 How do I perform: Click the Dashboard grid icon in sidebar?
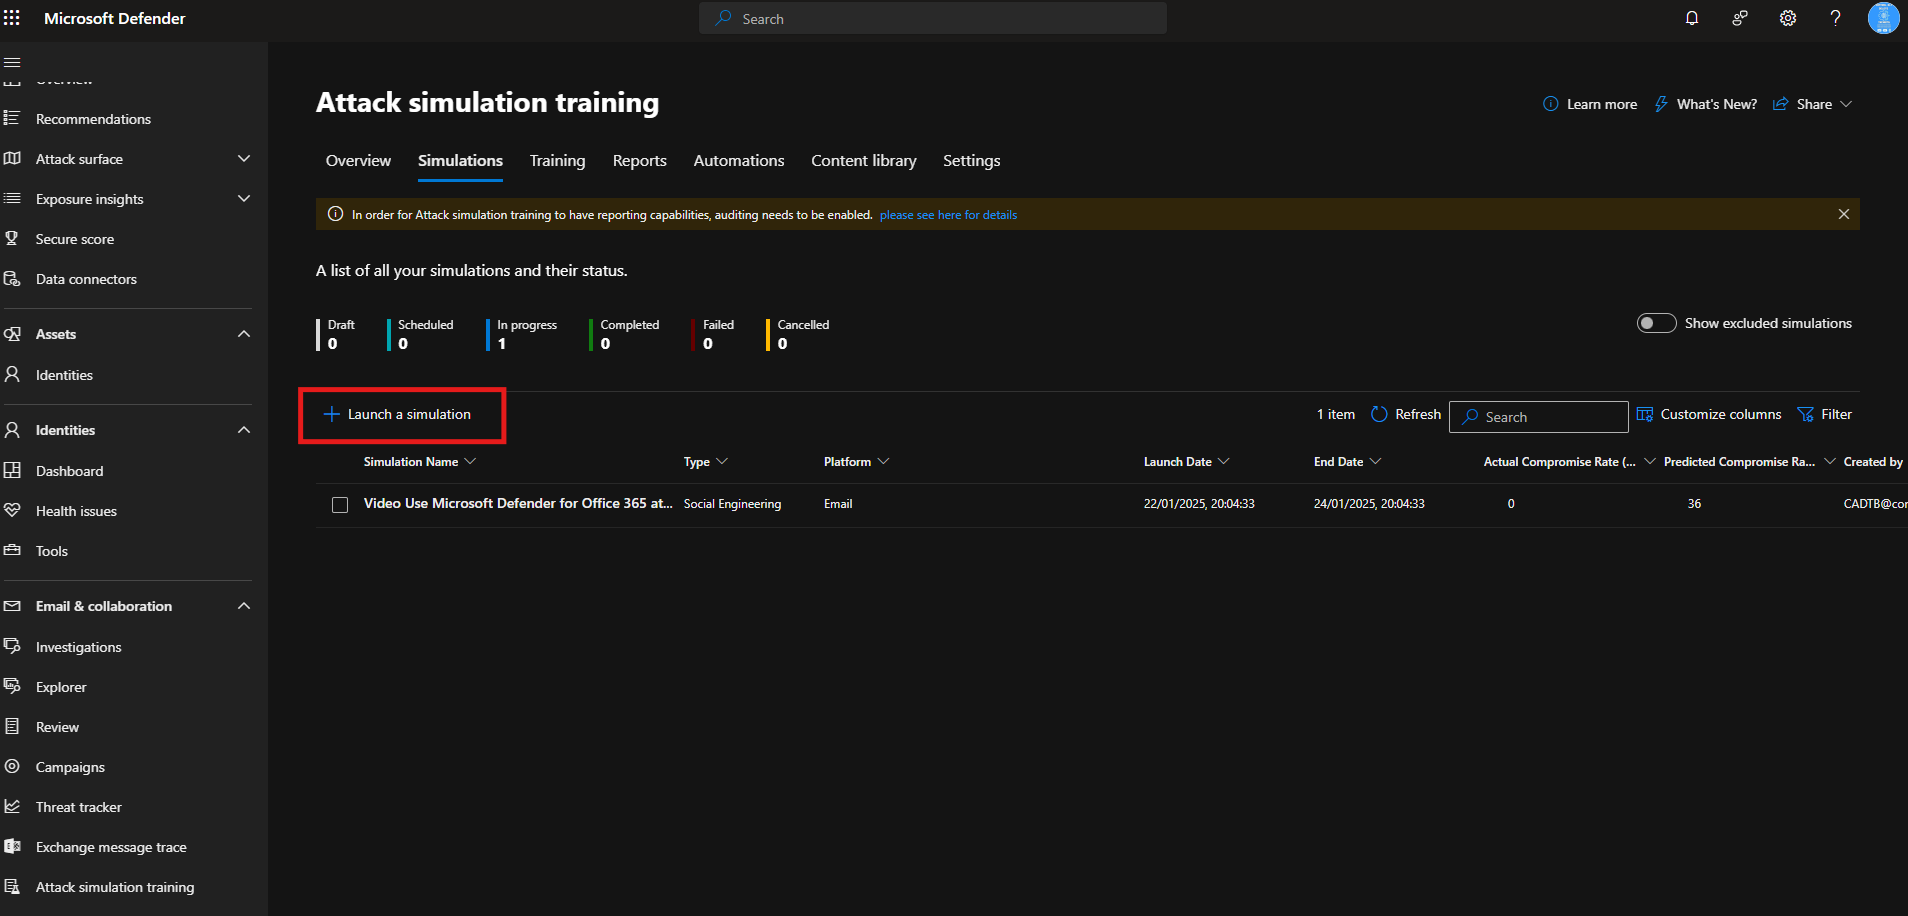[x=12, y=470]
